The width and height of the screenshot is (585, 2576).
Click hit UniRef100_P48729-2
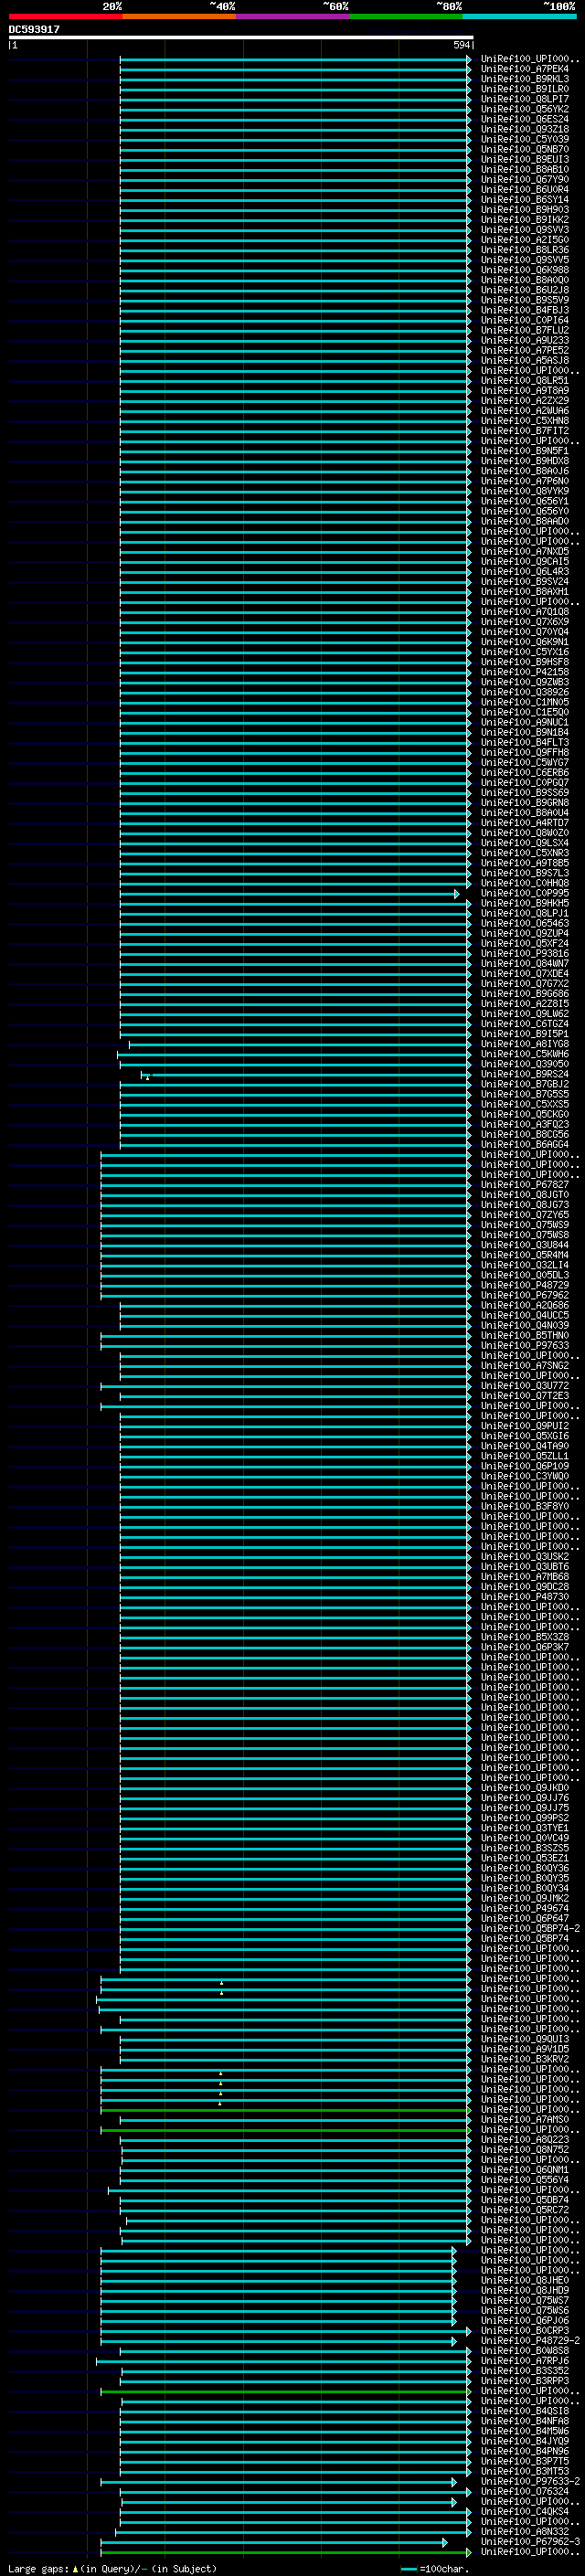(530, 2340)
